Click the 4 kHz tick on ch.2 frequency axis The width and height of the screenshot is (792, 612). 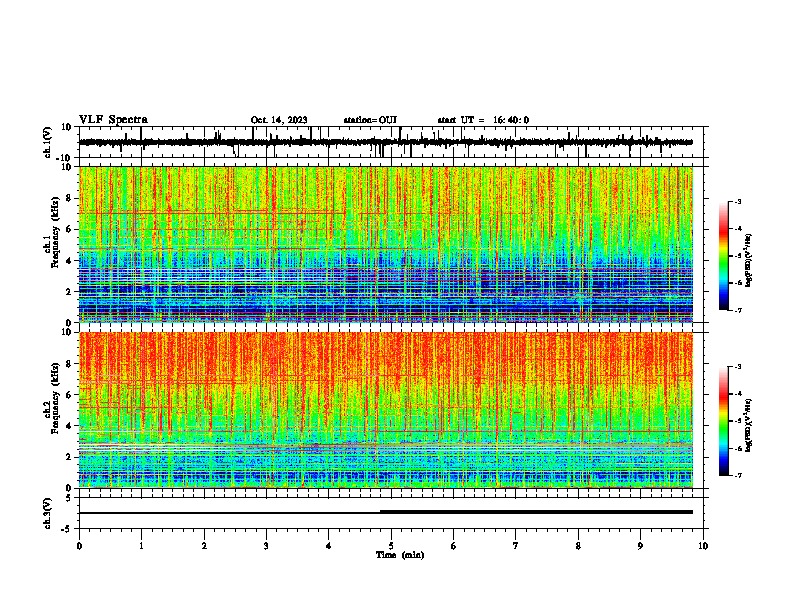(69, 426)
